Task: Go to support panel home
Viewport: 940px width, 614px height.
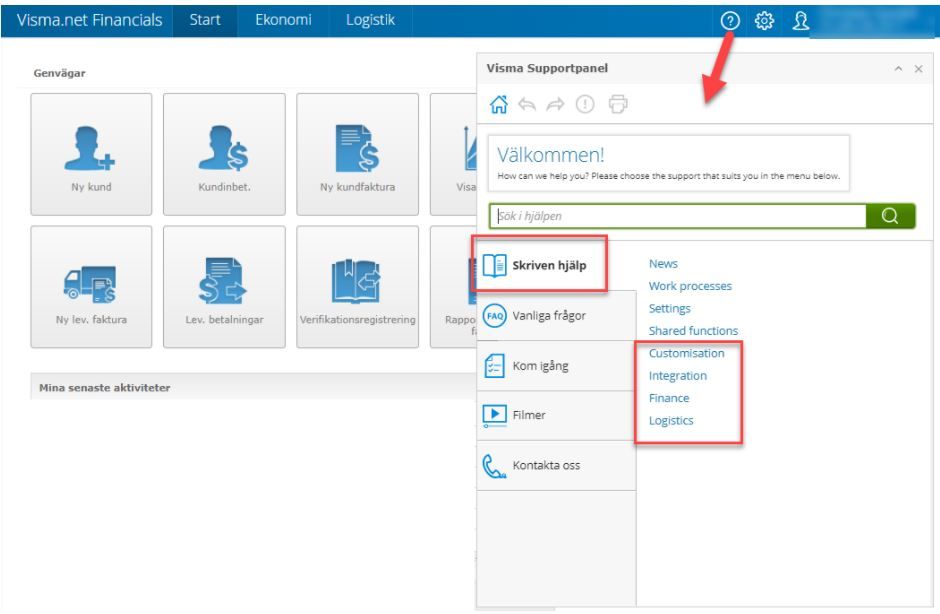Action: [498, 104]
